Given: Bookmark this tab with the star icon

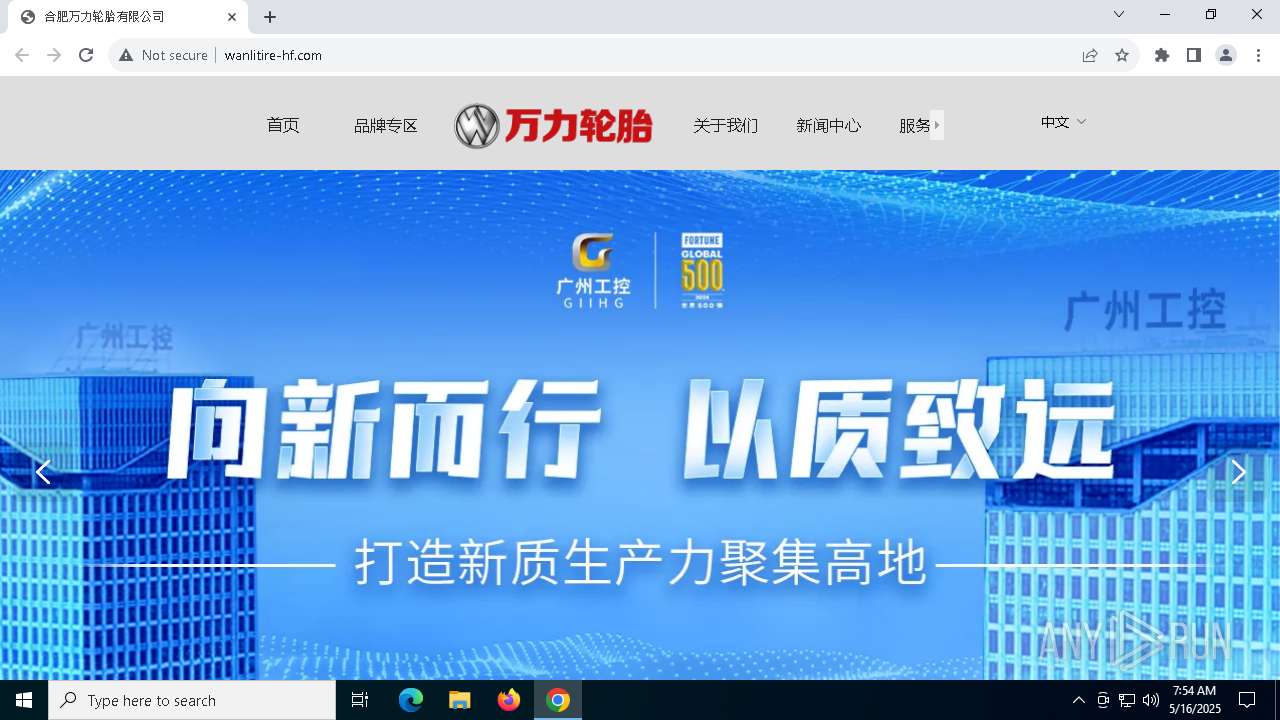Looking at the screenshot, I should click(x=1122, y=55).
